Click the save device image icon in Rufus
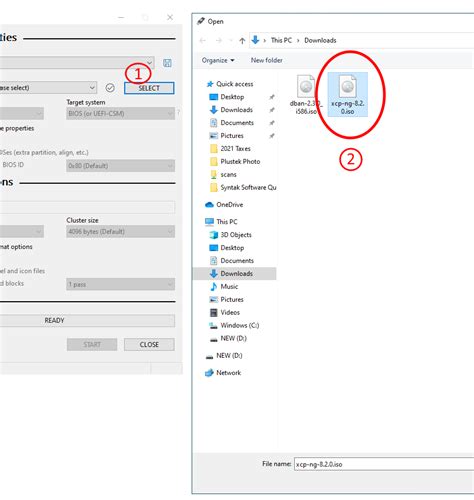The image size is (474, 500). [167, 63]
